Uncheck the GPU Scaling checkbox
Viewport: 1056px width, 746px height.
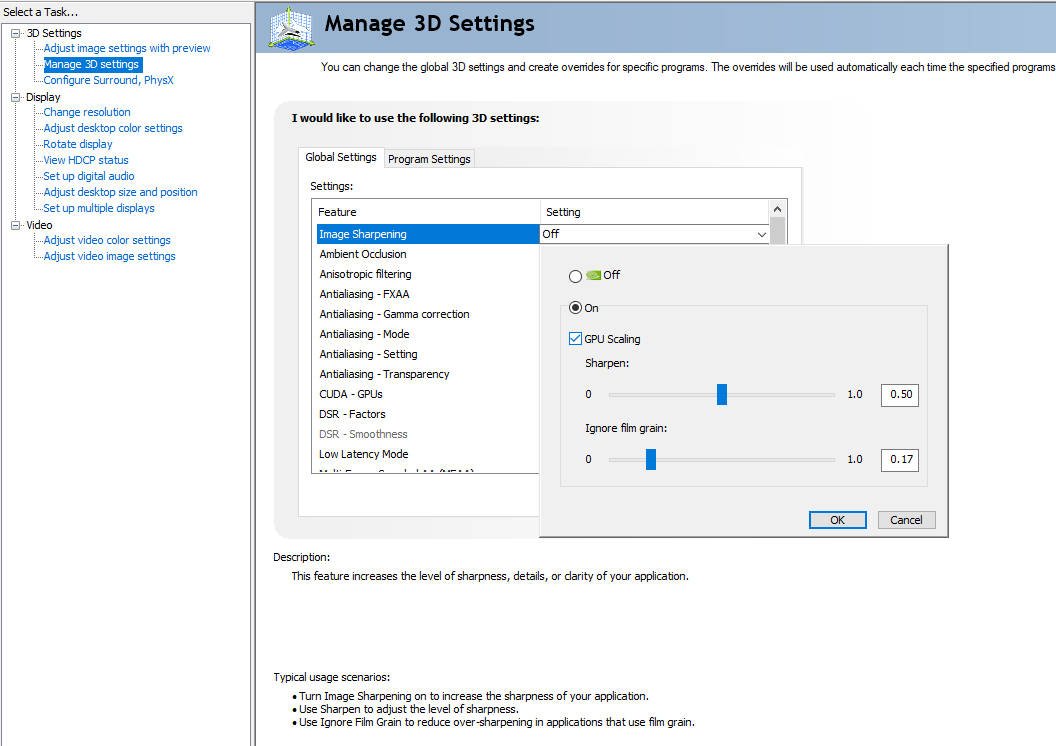coord(575,339)
